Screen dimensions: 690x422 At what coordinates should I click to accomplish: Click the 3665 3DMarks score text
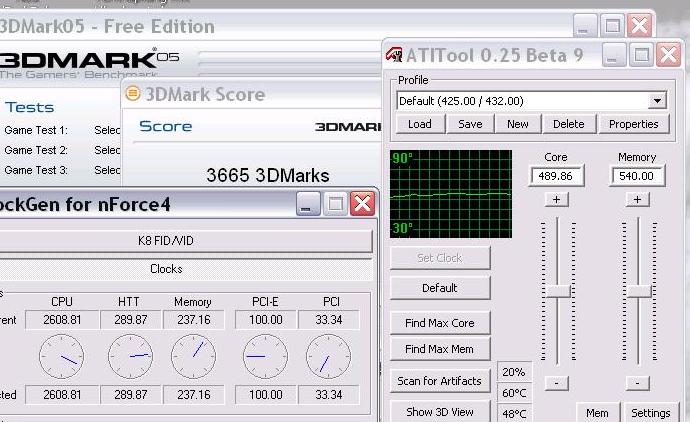268,175
